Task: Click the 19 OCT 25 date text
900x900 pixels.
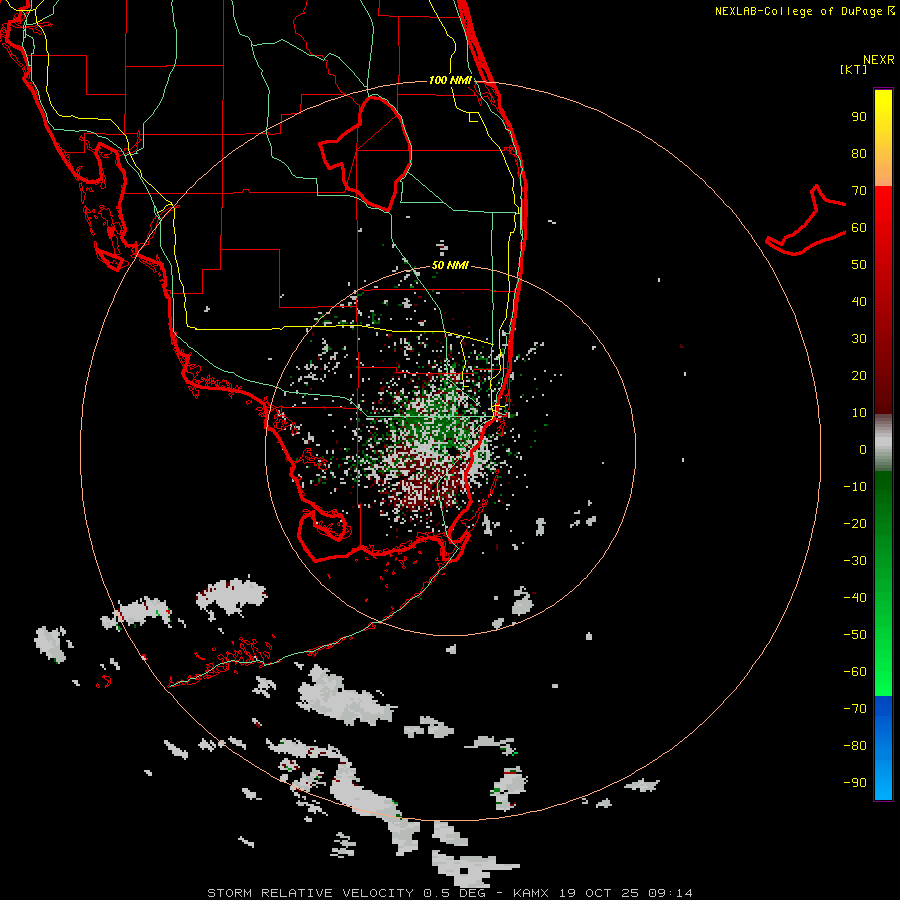Action: (598, 893)
